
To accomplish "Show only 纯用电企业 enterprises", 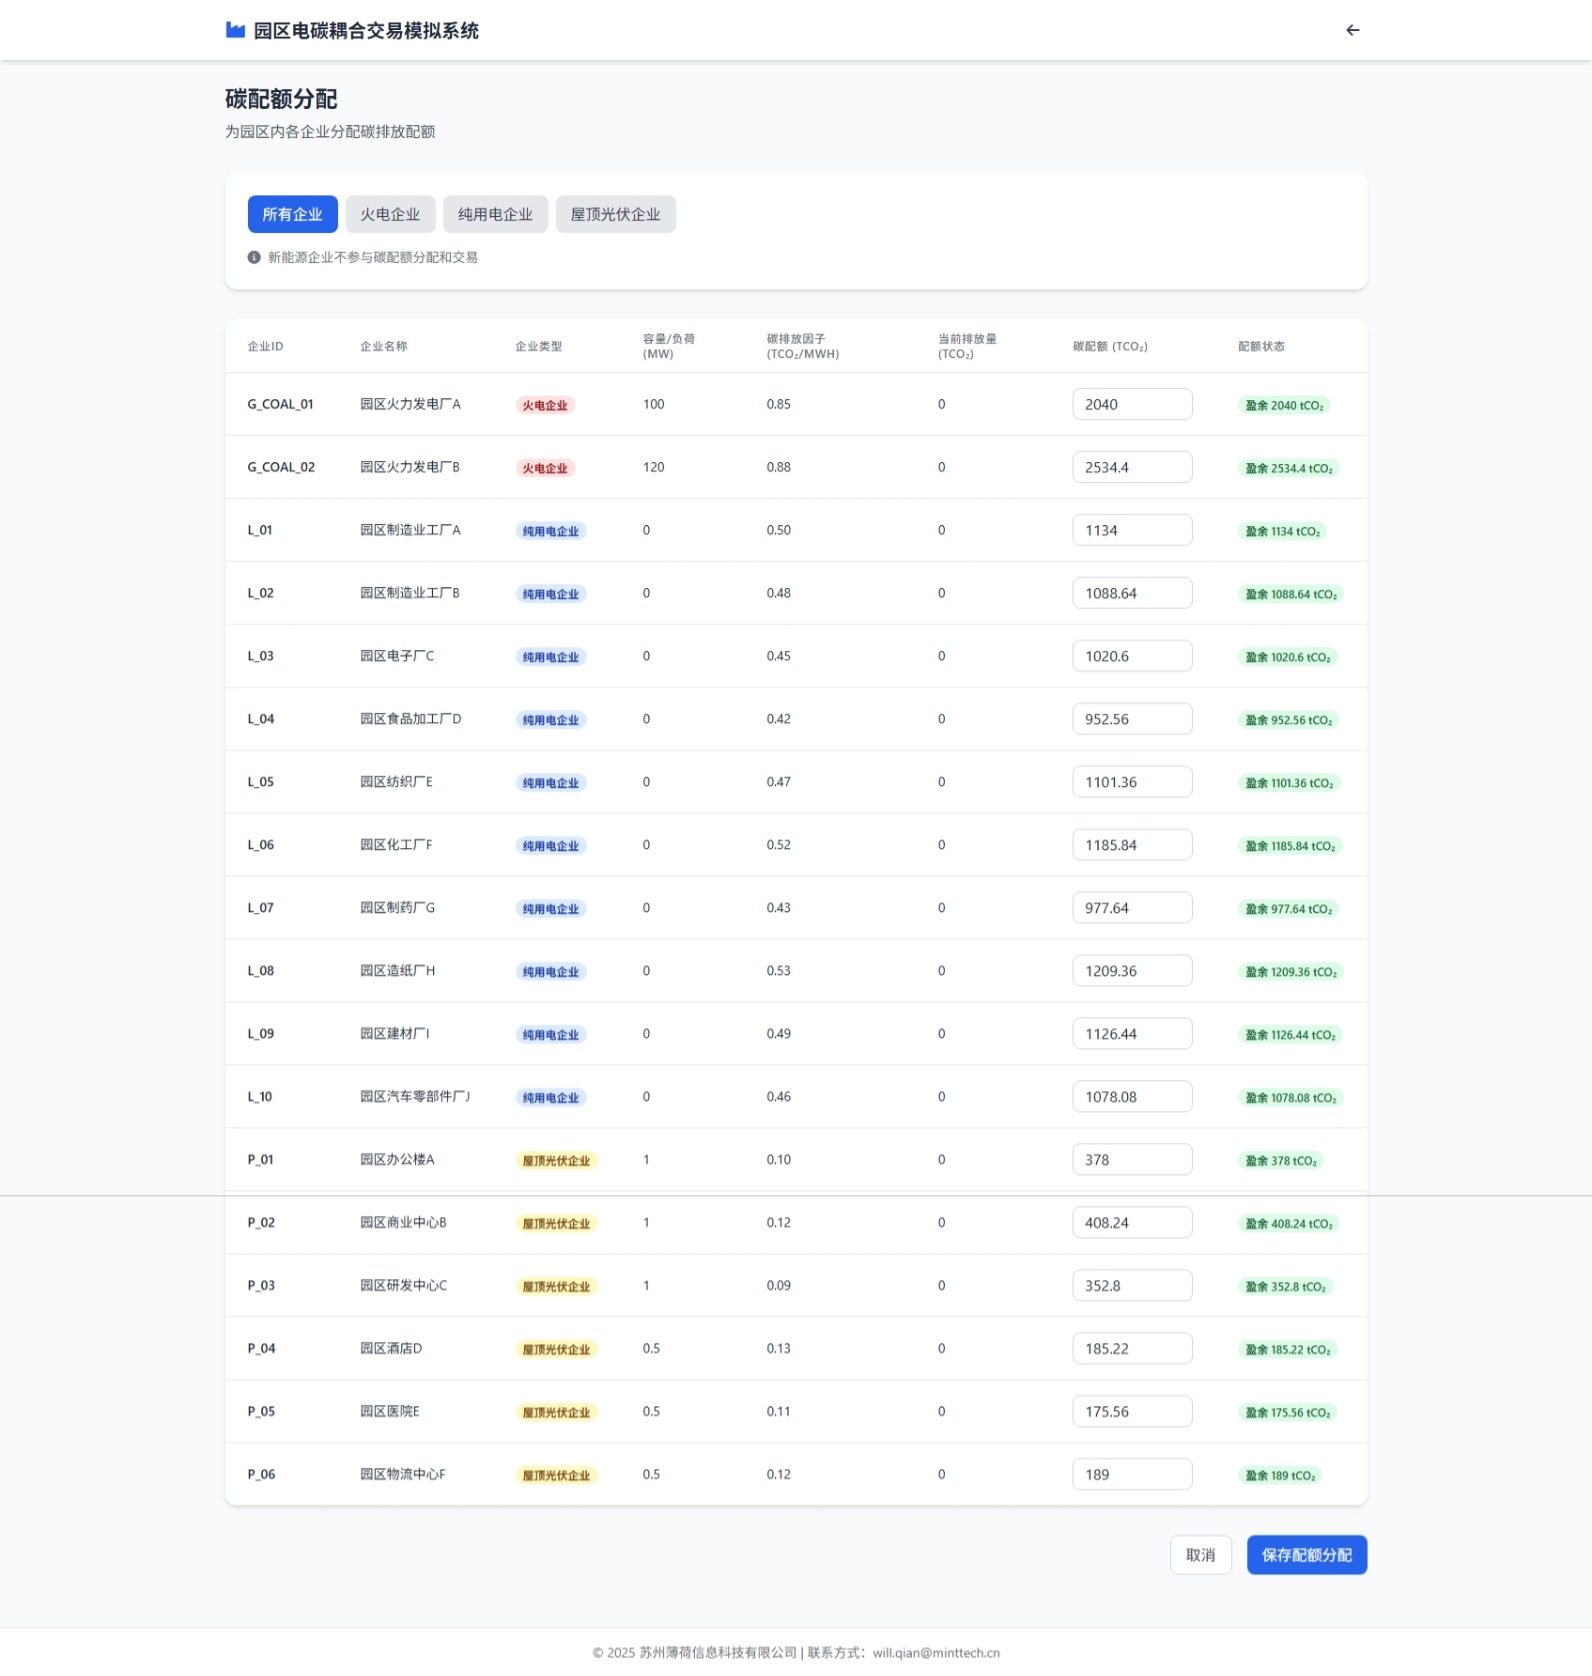I will point(495,214).
